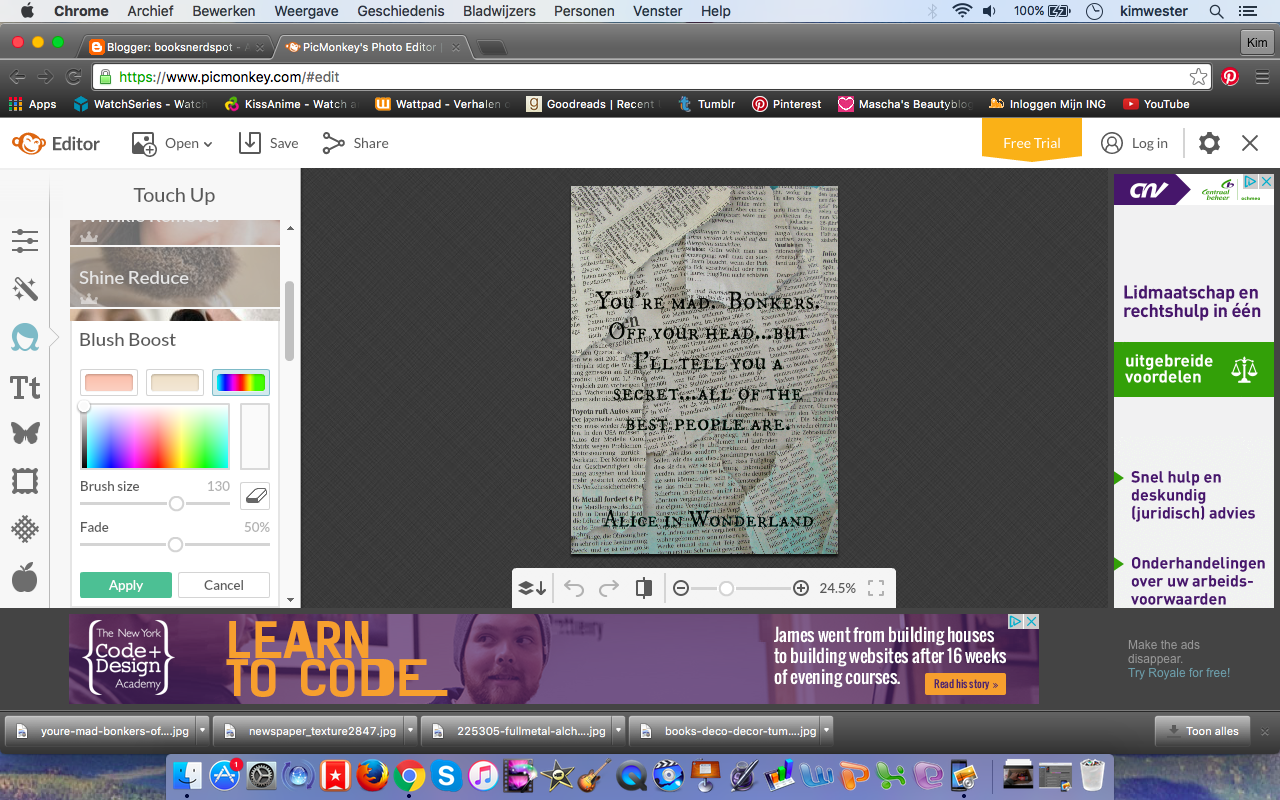This screenshot has height=800, width=1280.
Task: Click the address bar URL field
Action: [x=651, y=77]
